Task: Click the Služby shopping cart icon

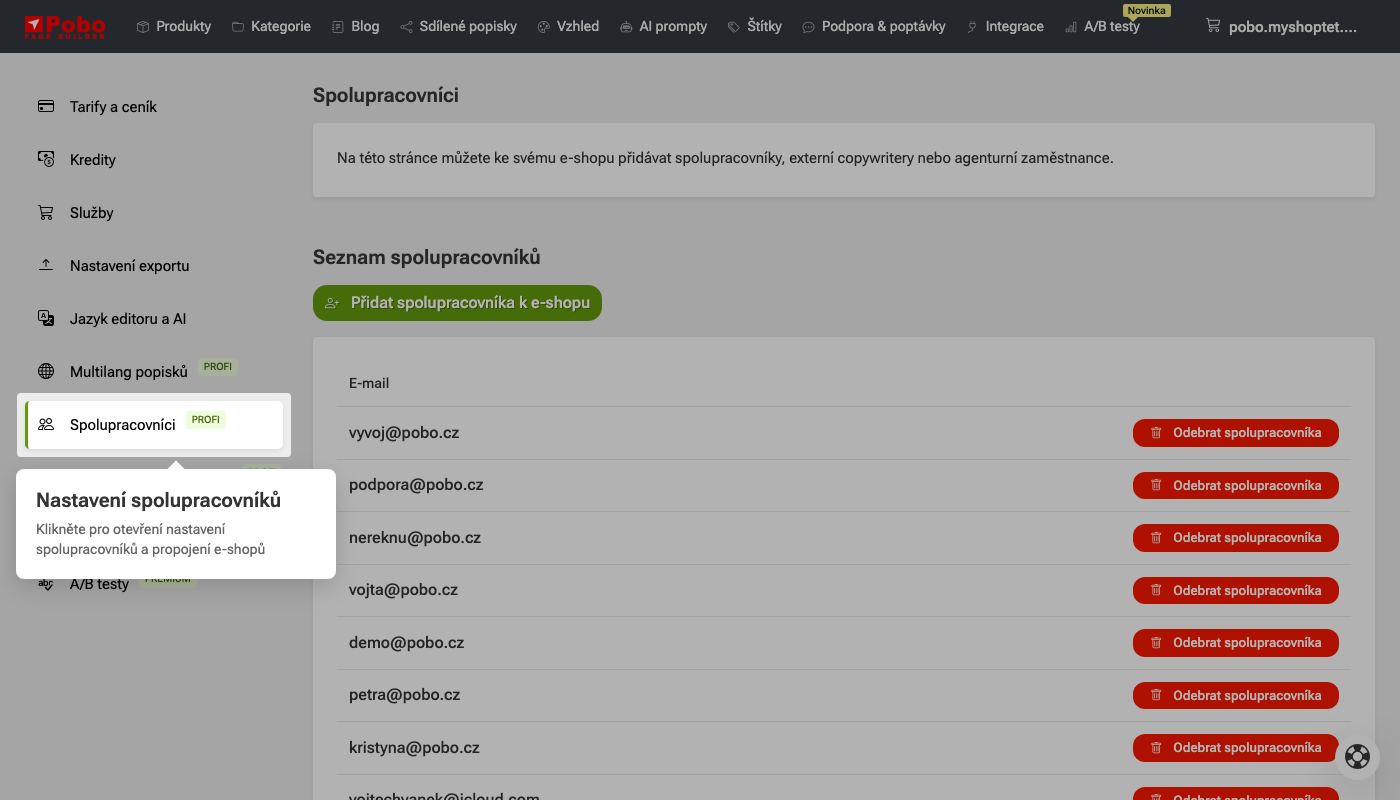Action: click(46, 212)
